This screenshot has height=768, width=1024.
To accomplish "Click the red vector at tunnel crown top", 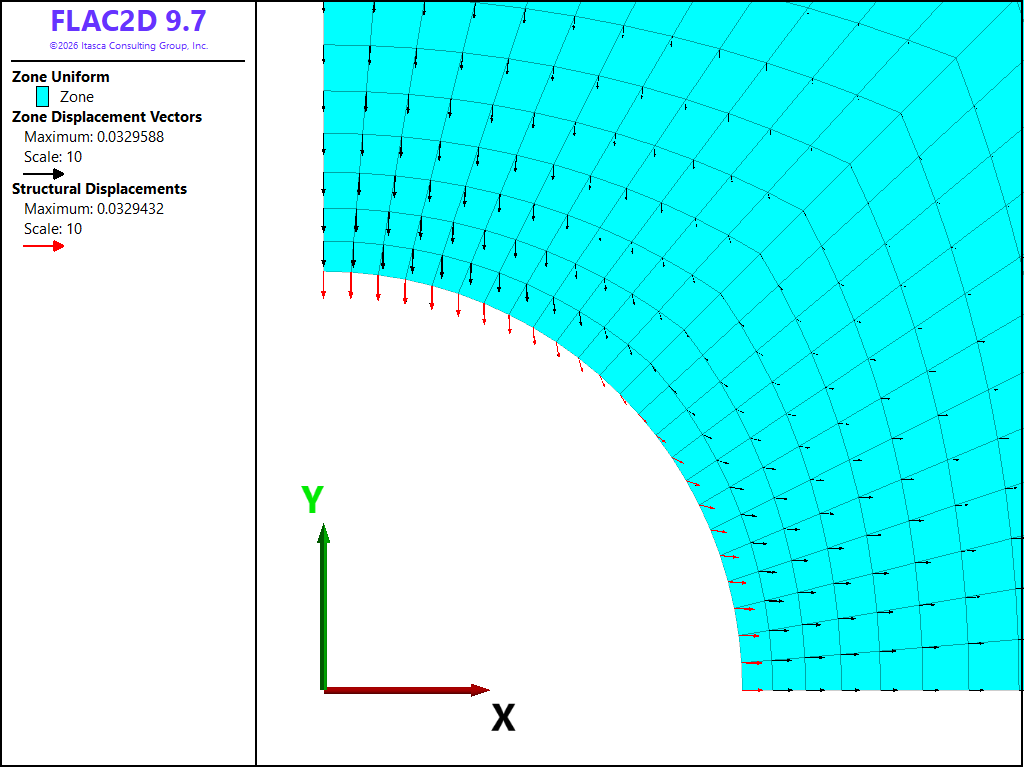I will point(323,285).
